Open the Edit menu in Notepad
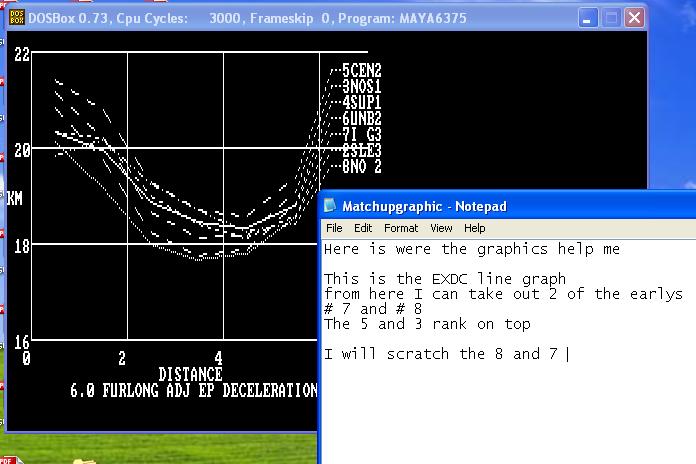The width and height of the screenshot is (696, 464). click(x=363, y=228)
